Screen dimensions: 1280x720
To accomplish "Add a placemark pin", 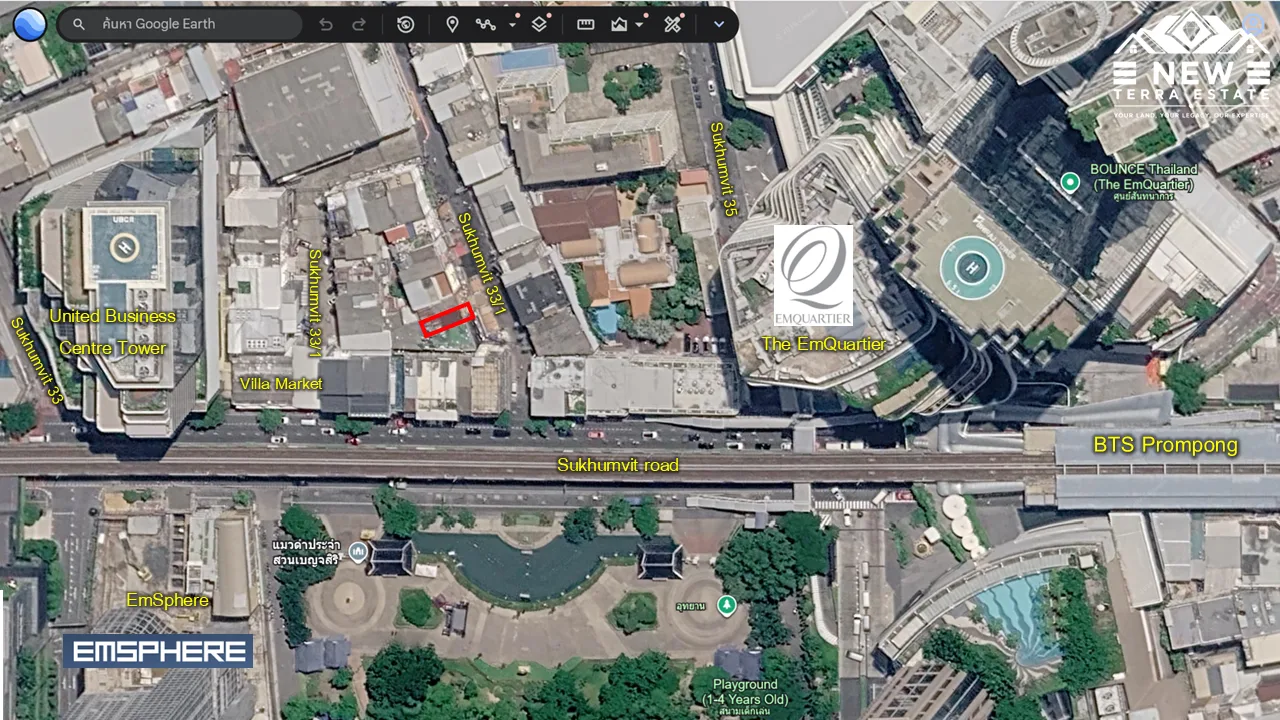I will point(452,24).
